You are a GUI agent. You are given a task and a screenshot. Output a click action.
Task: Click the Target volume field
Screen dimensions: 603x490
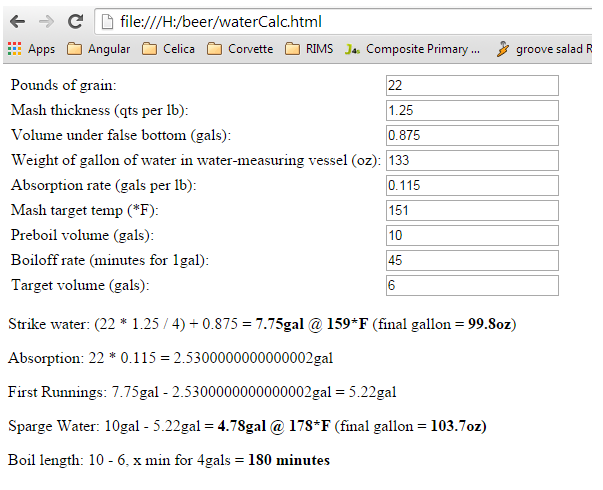[472, 285]
